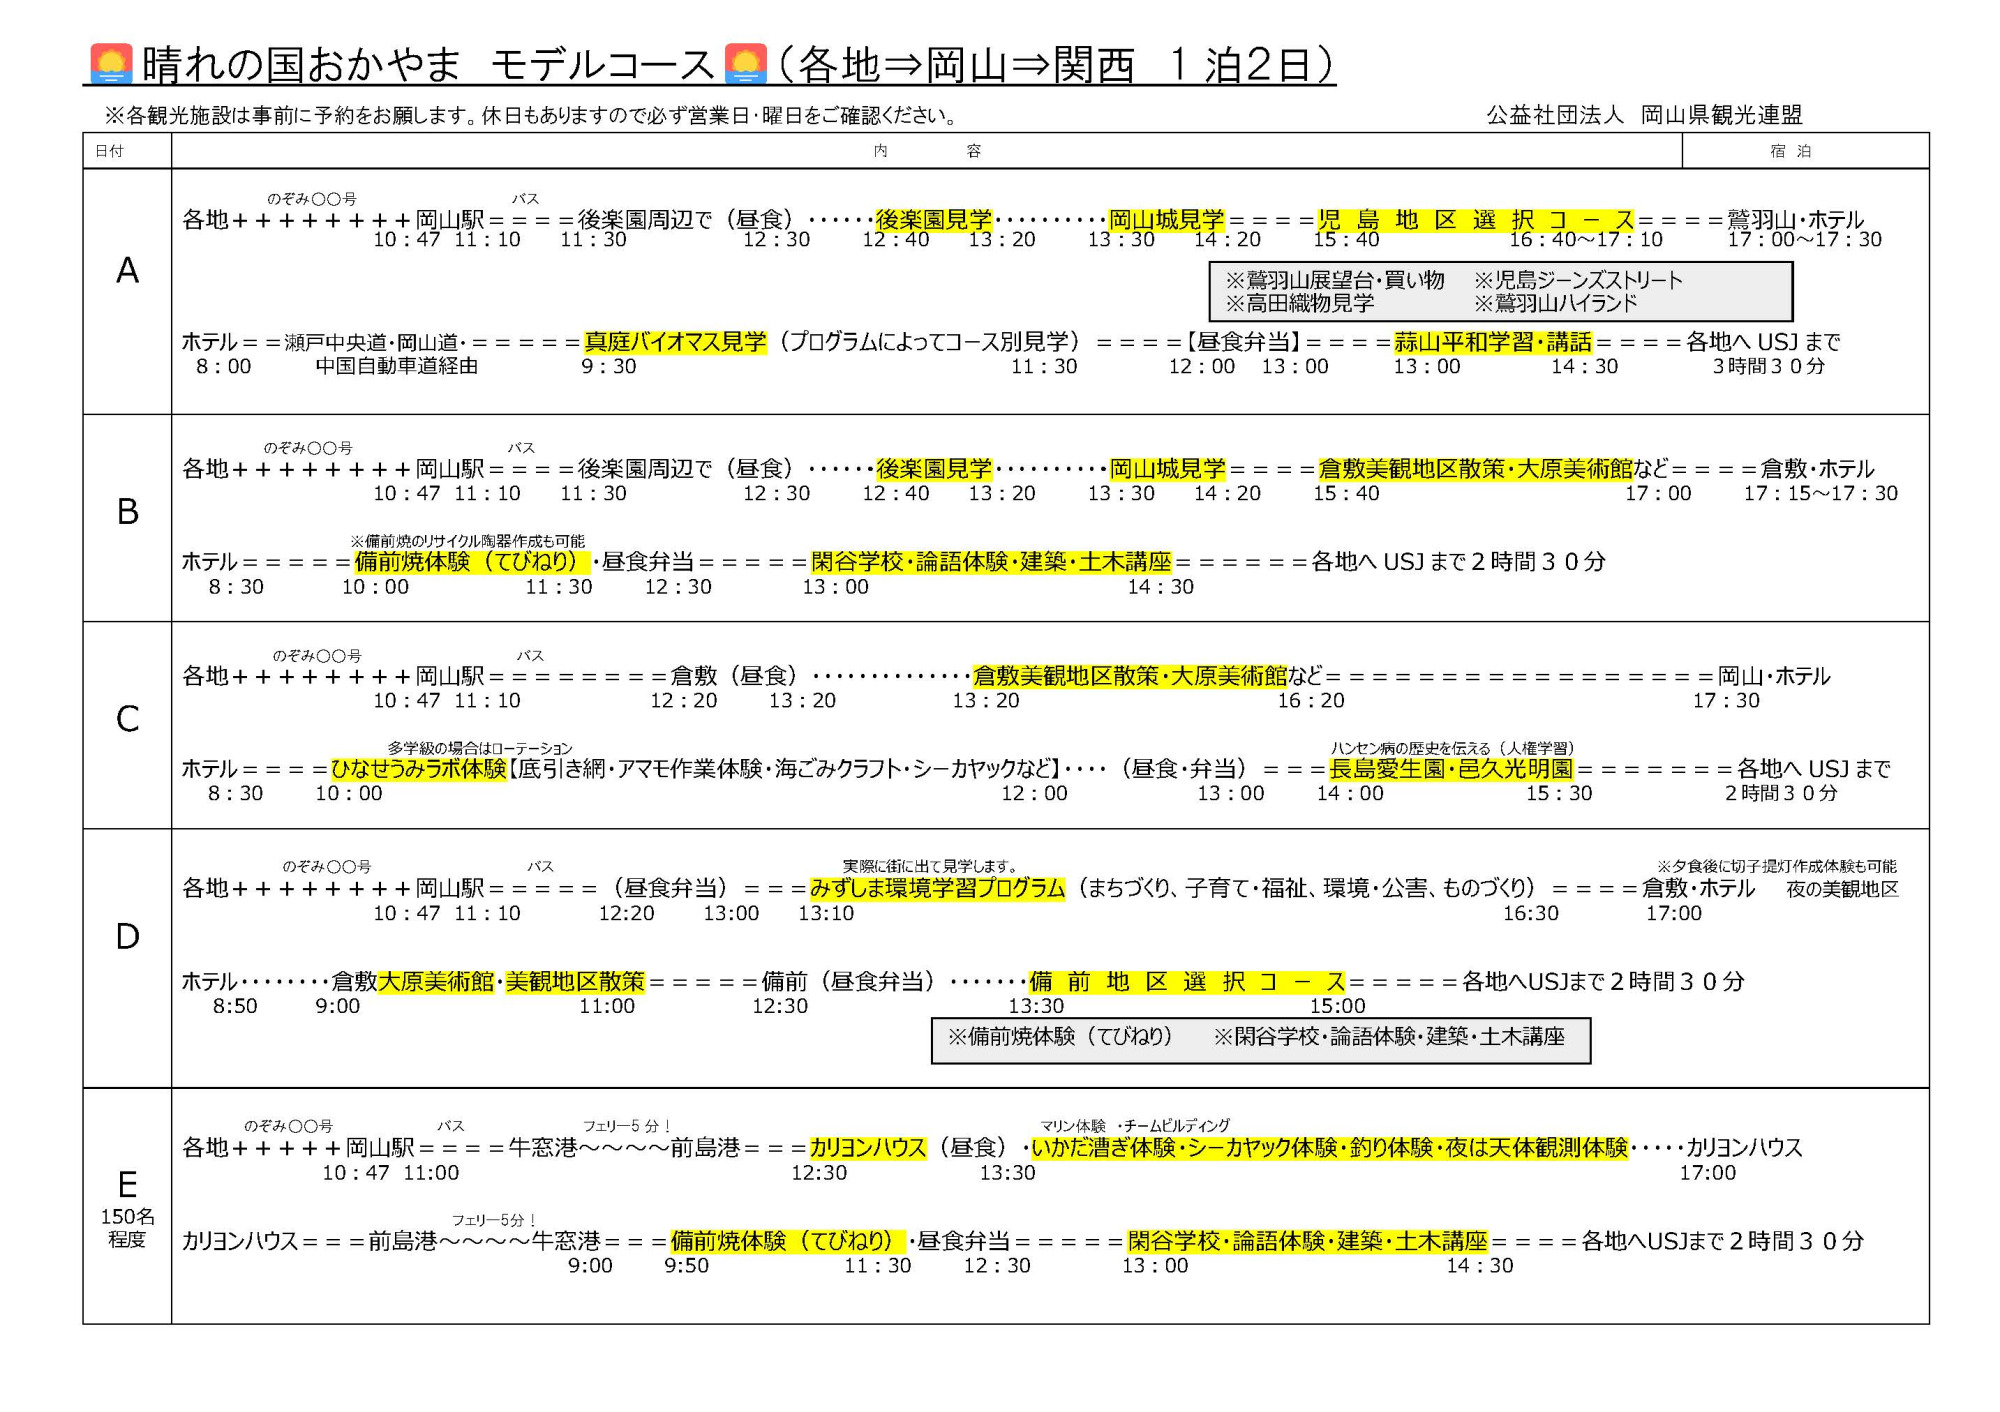The image size is (2000, 1412).
Task: Select highlighted 蒜山平和学習・講話 text
Action: pos(1492,342)
